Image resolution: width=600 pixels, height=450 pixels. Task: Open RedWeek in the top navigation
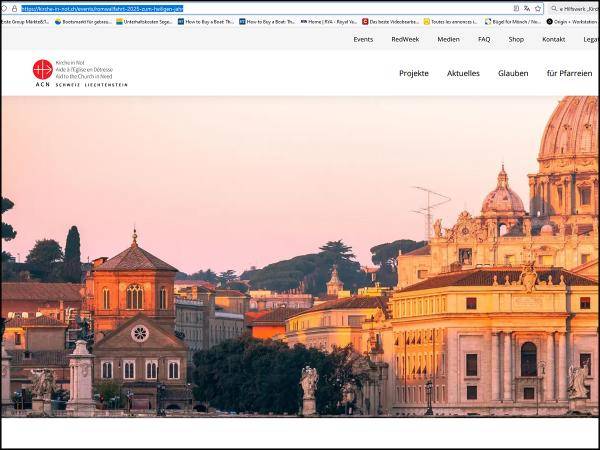pyautogui.click(x=405, y=39)
